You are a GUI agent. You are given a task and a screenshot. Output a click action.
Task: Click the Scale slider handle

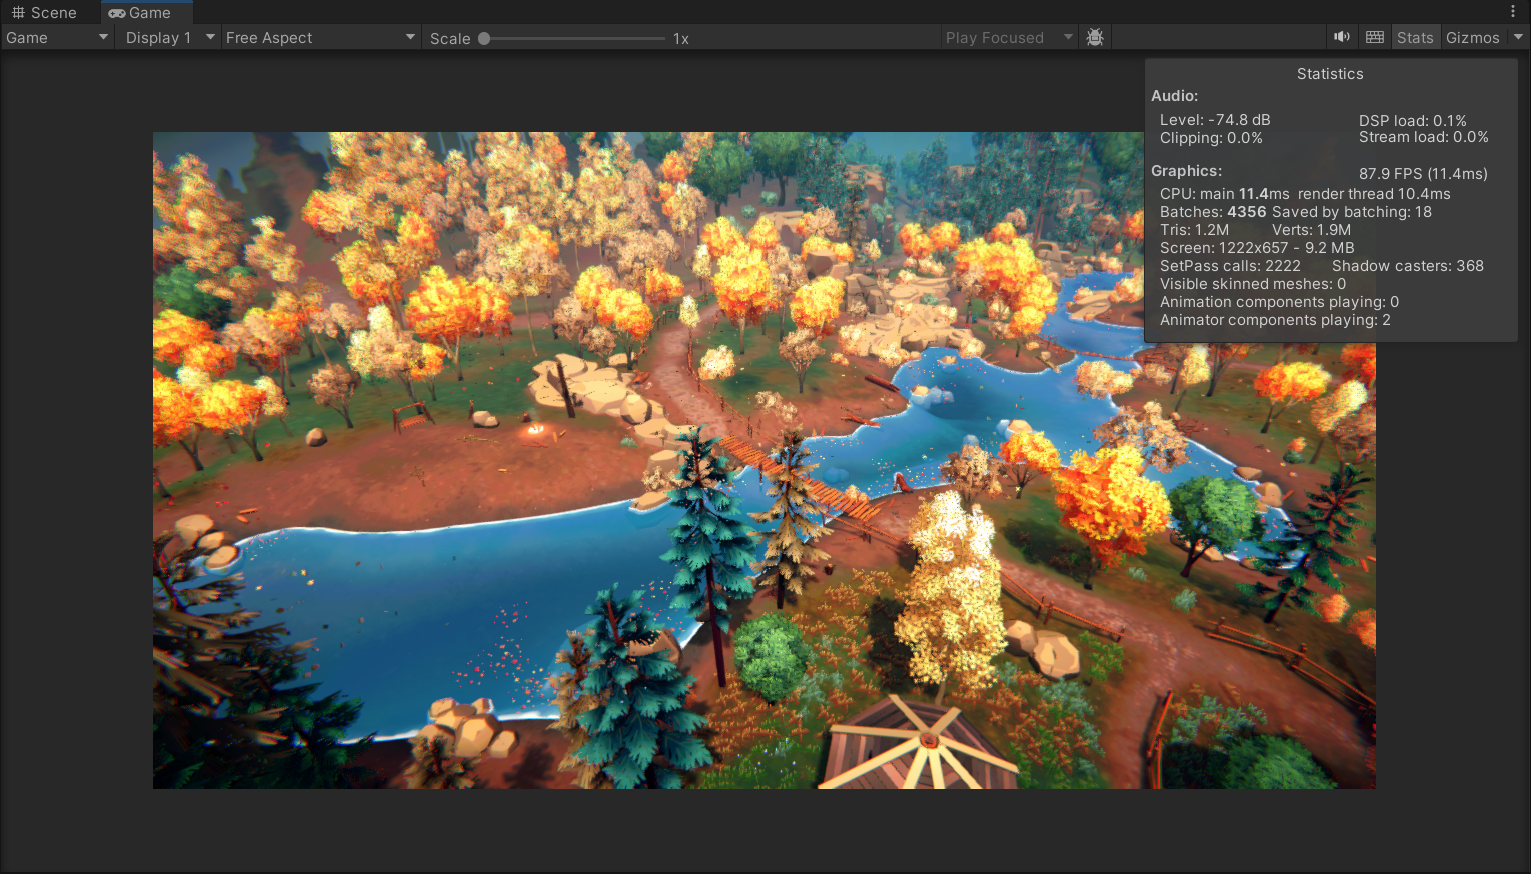484,39
